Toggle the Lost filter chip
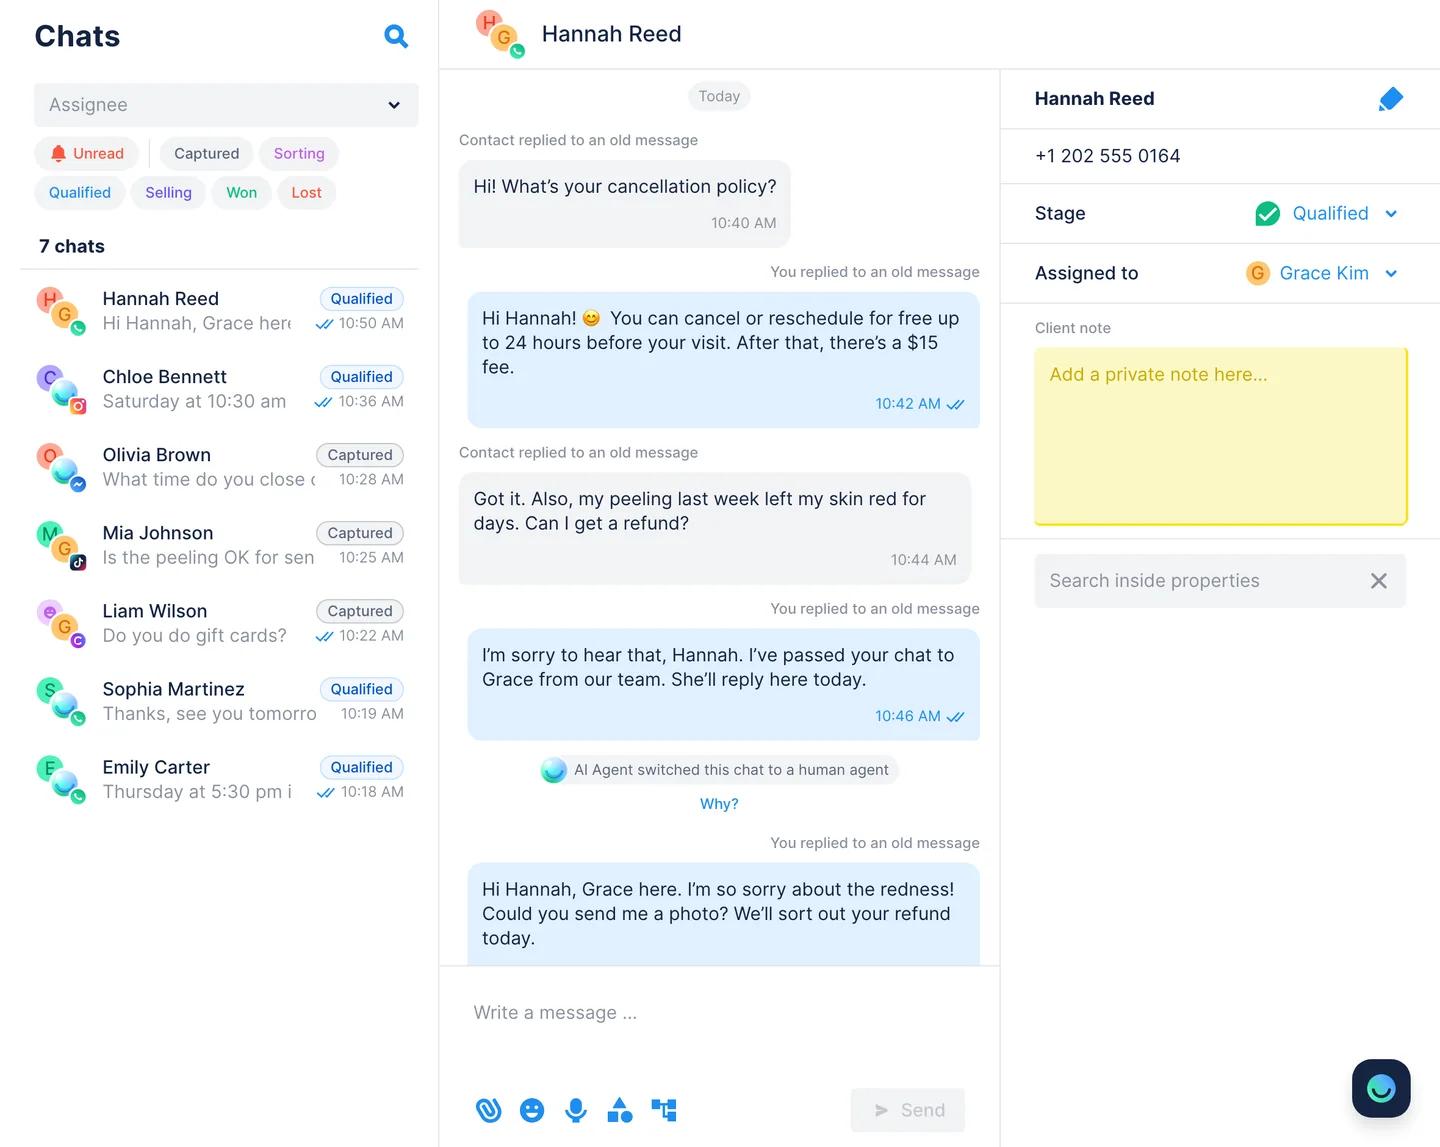The image size is (1440, 1147). point(306,192)
